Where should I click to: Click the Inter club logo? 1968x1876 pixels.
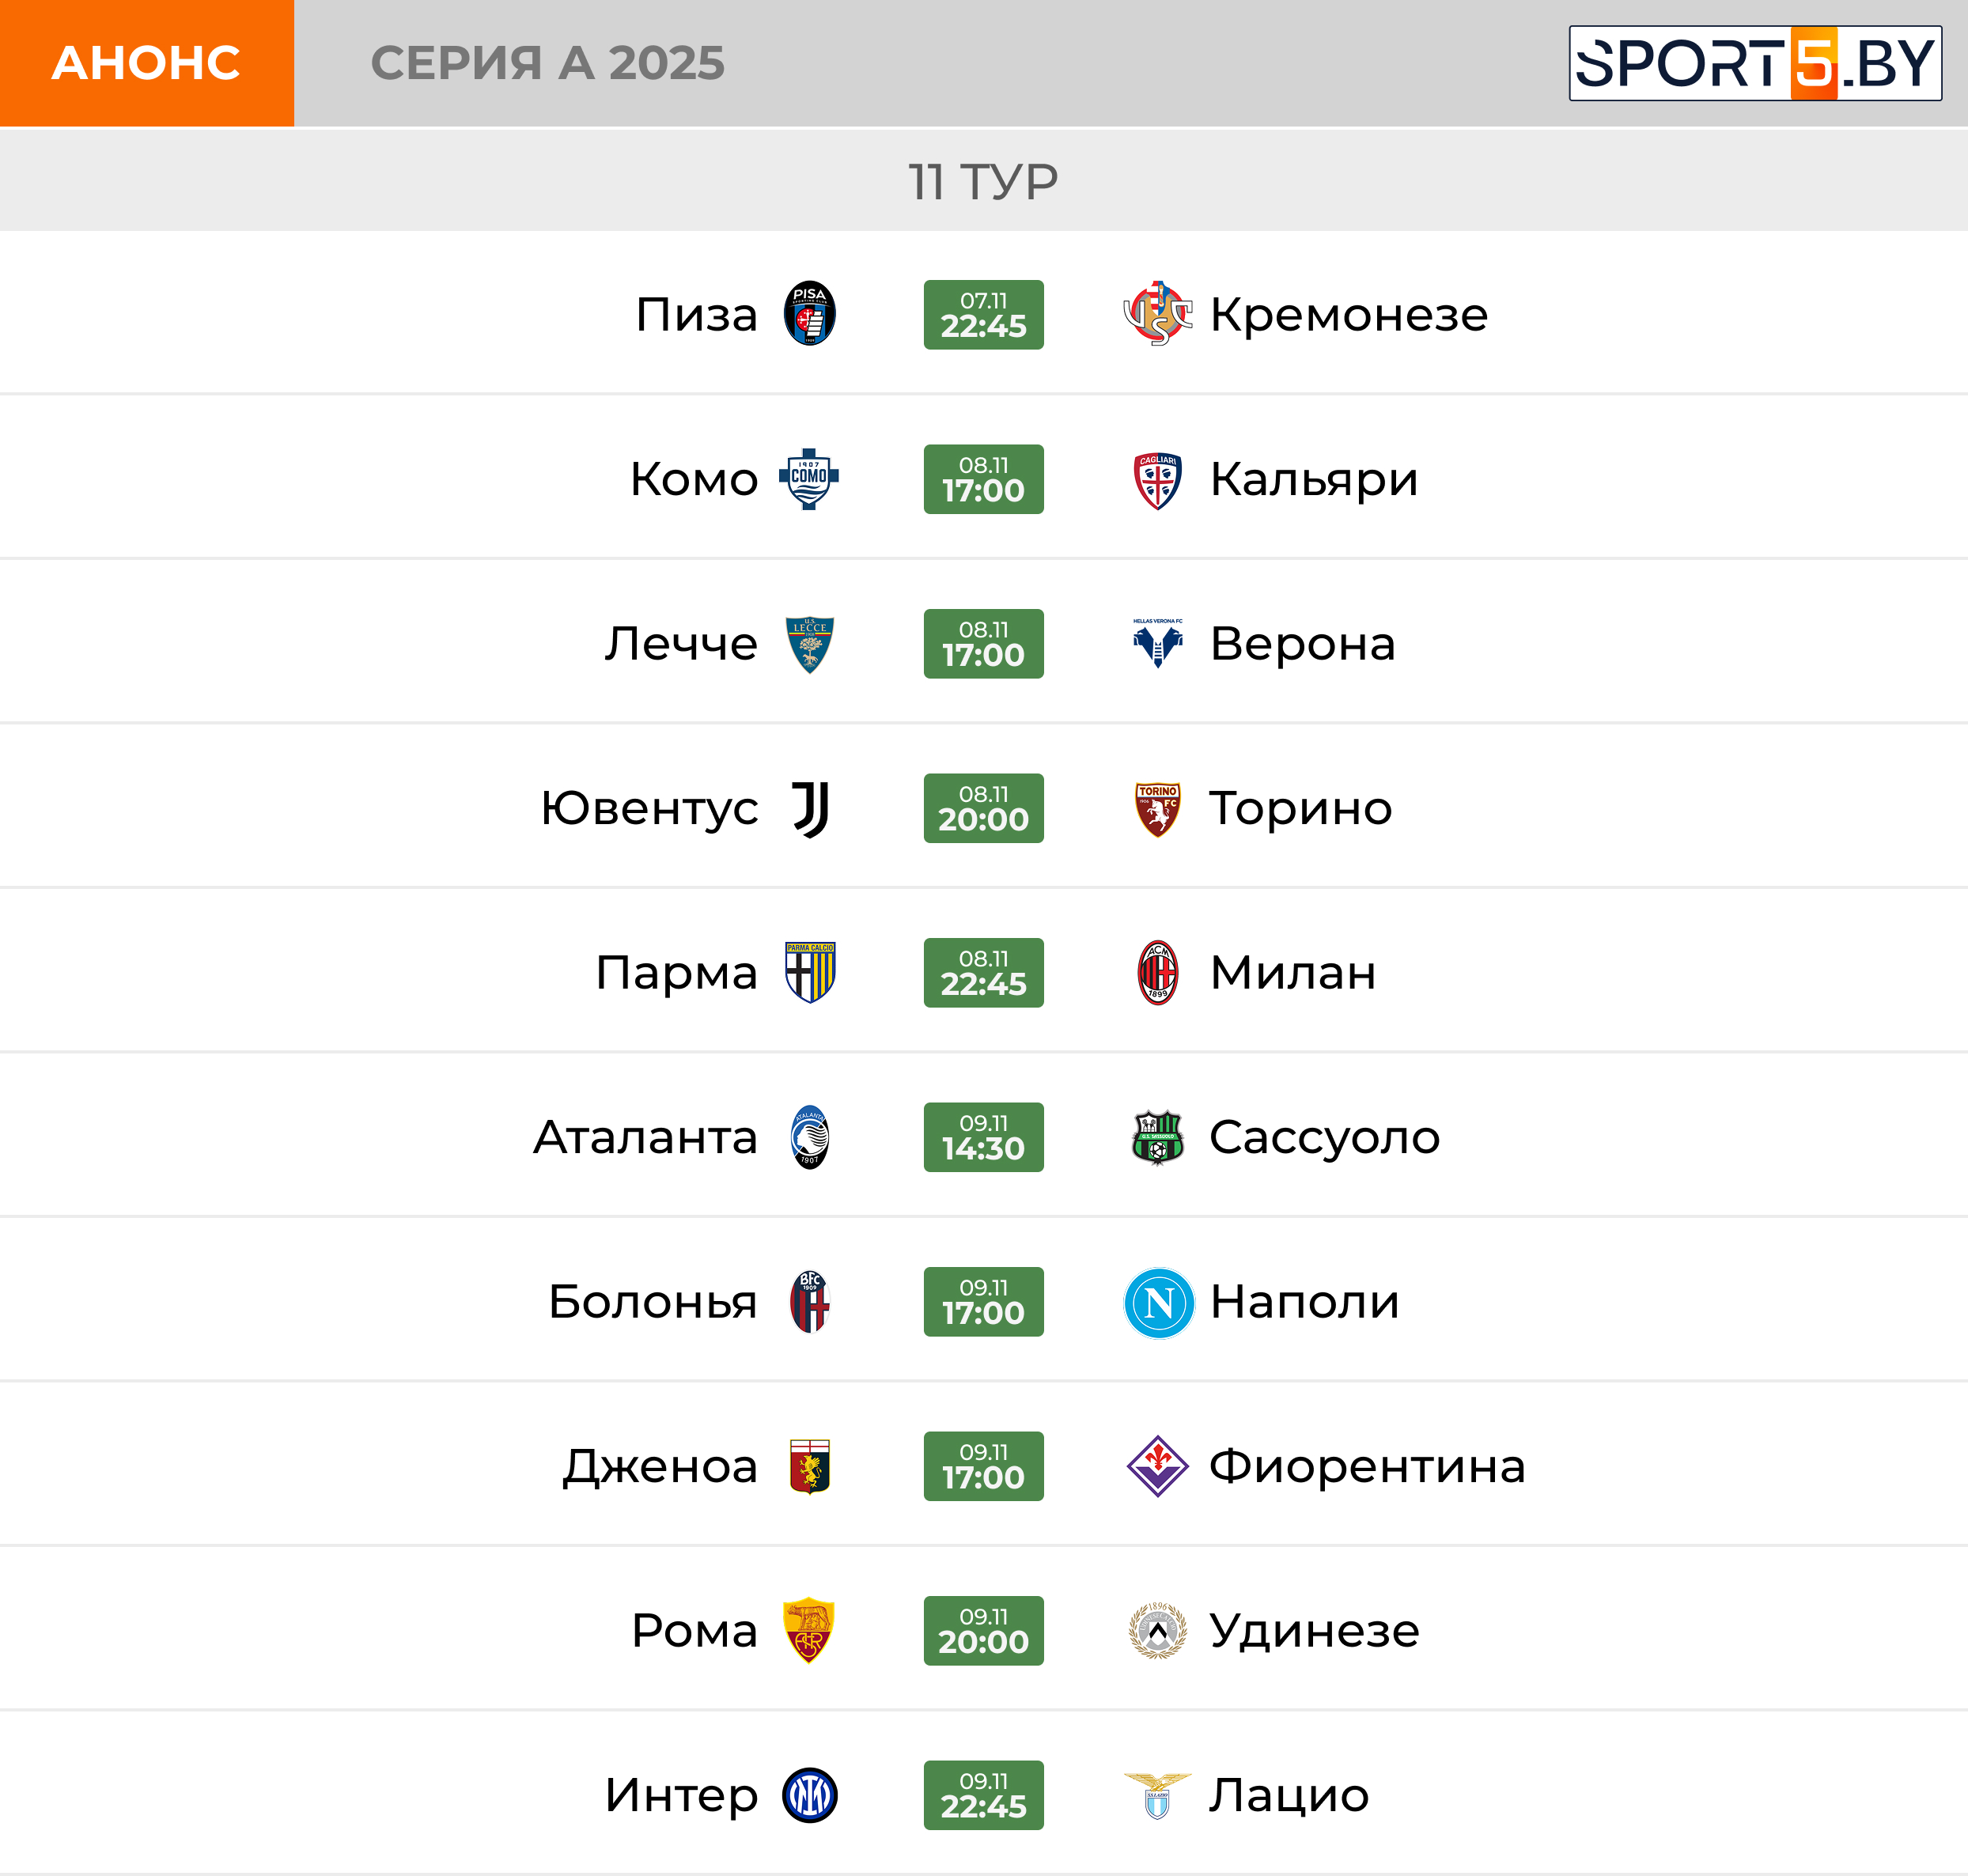809,1795
